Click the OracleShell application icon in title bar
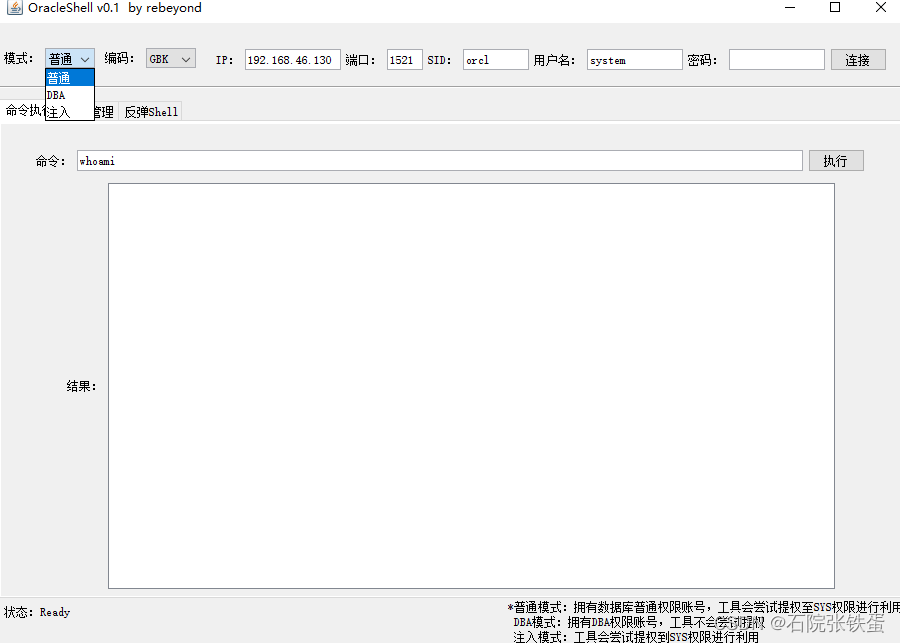900x643 pixels. [x=13, y=9]
